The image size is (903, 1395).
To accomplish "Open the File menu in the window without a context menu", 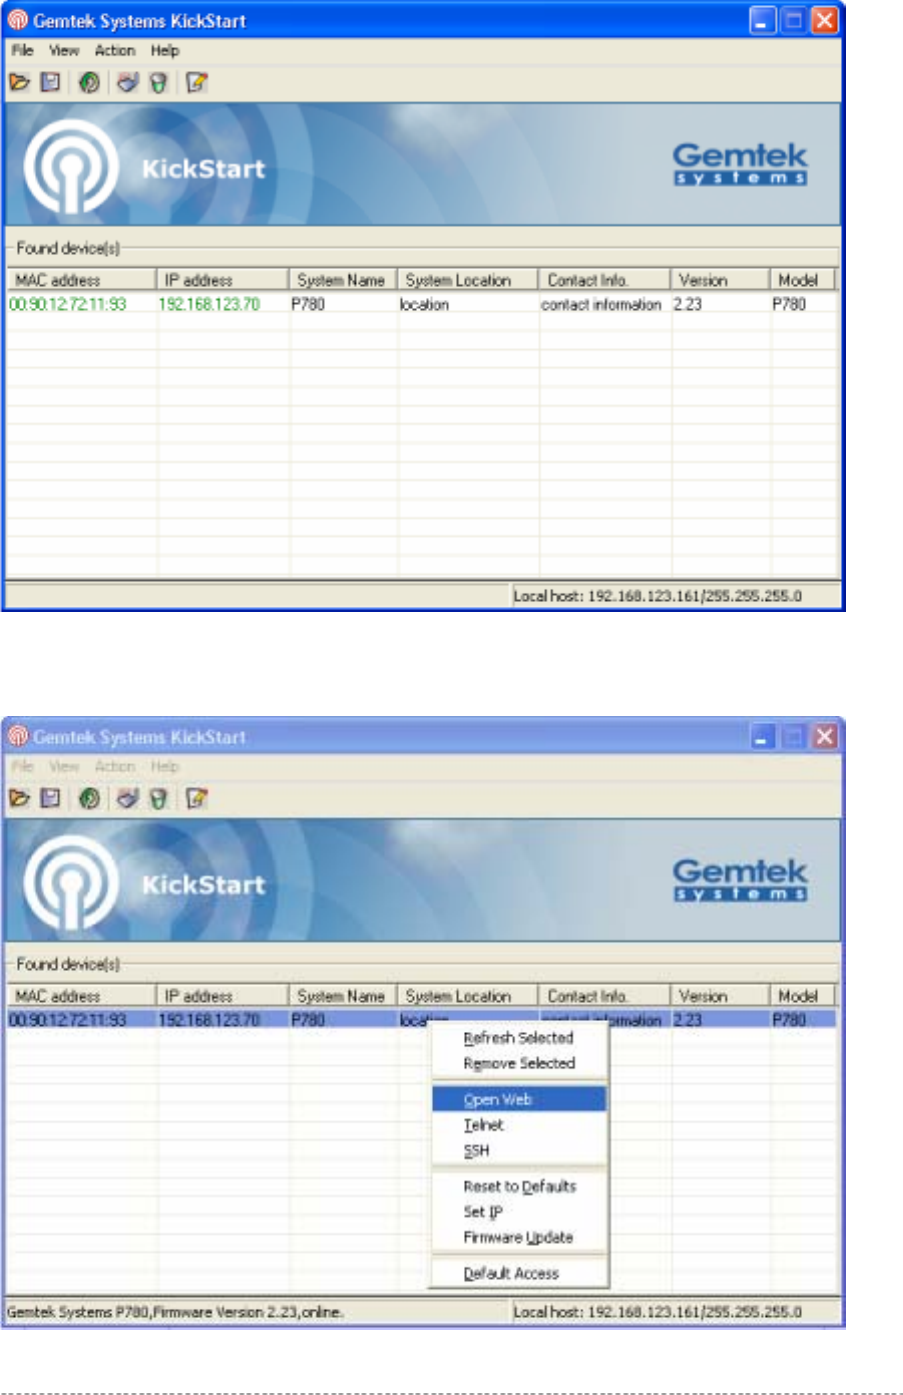I will click(23, 50).
